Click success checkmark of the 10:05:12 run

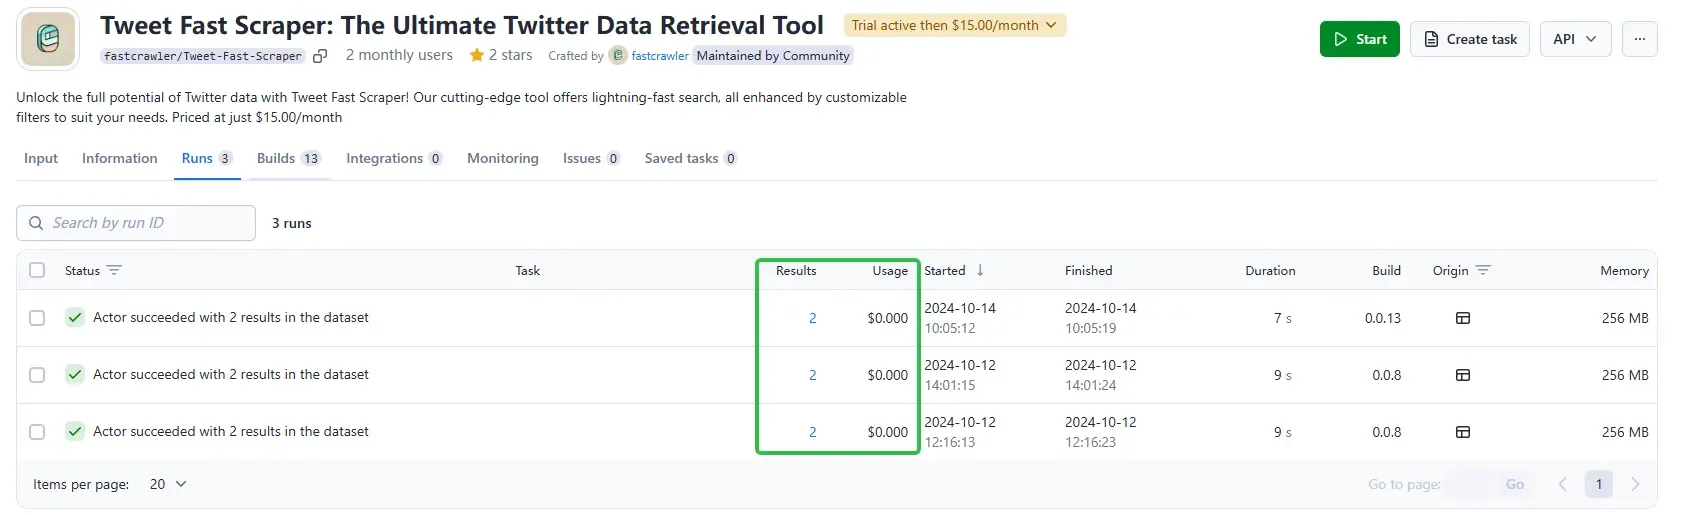[x=75, y=317]
